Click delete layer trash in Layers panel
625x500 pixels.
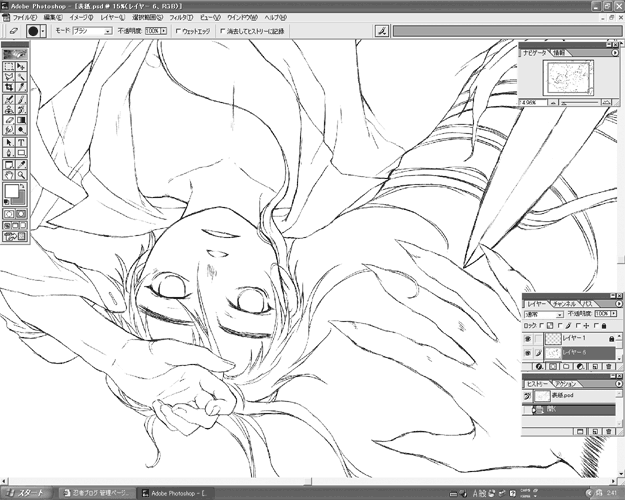(608, 366)
